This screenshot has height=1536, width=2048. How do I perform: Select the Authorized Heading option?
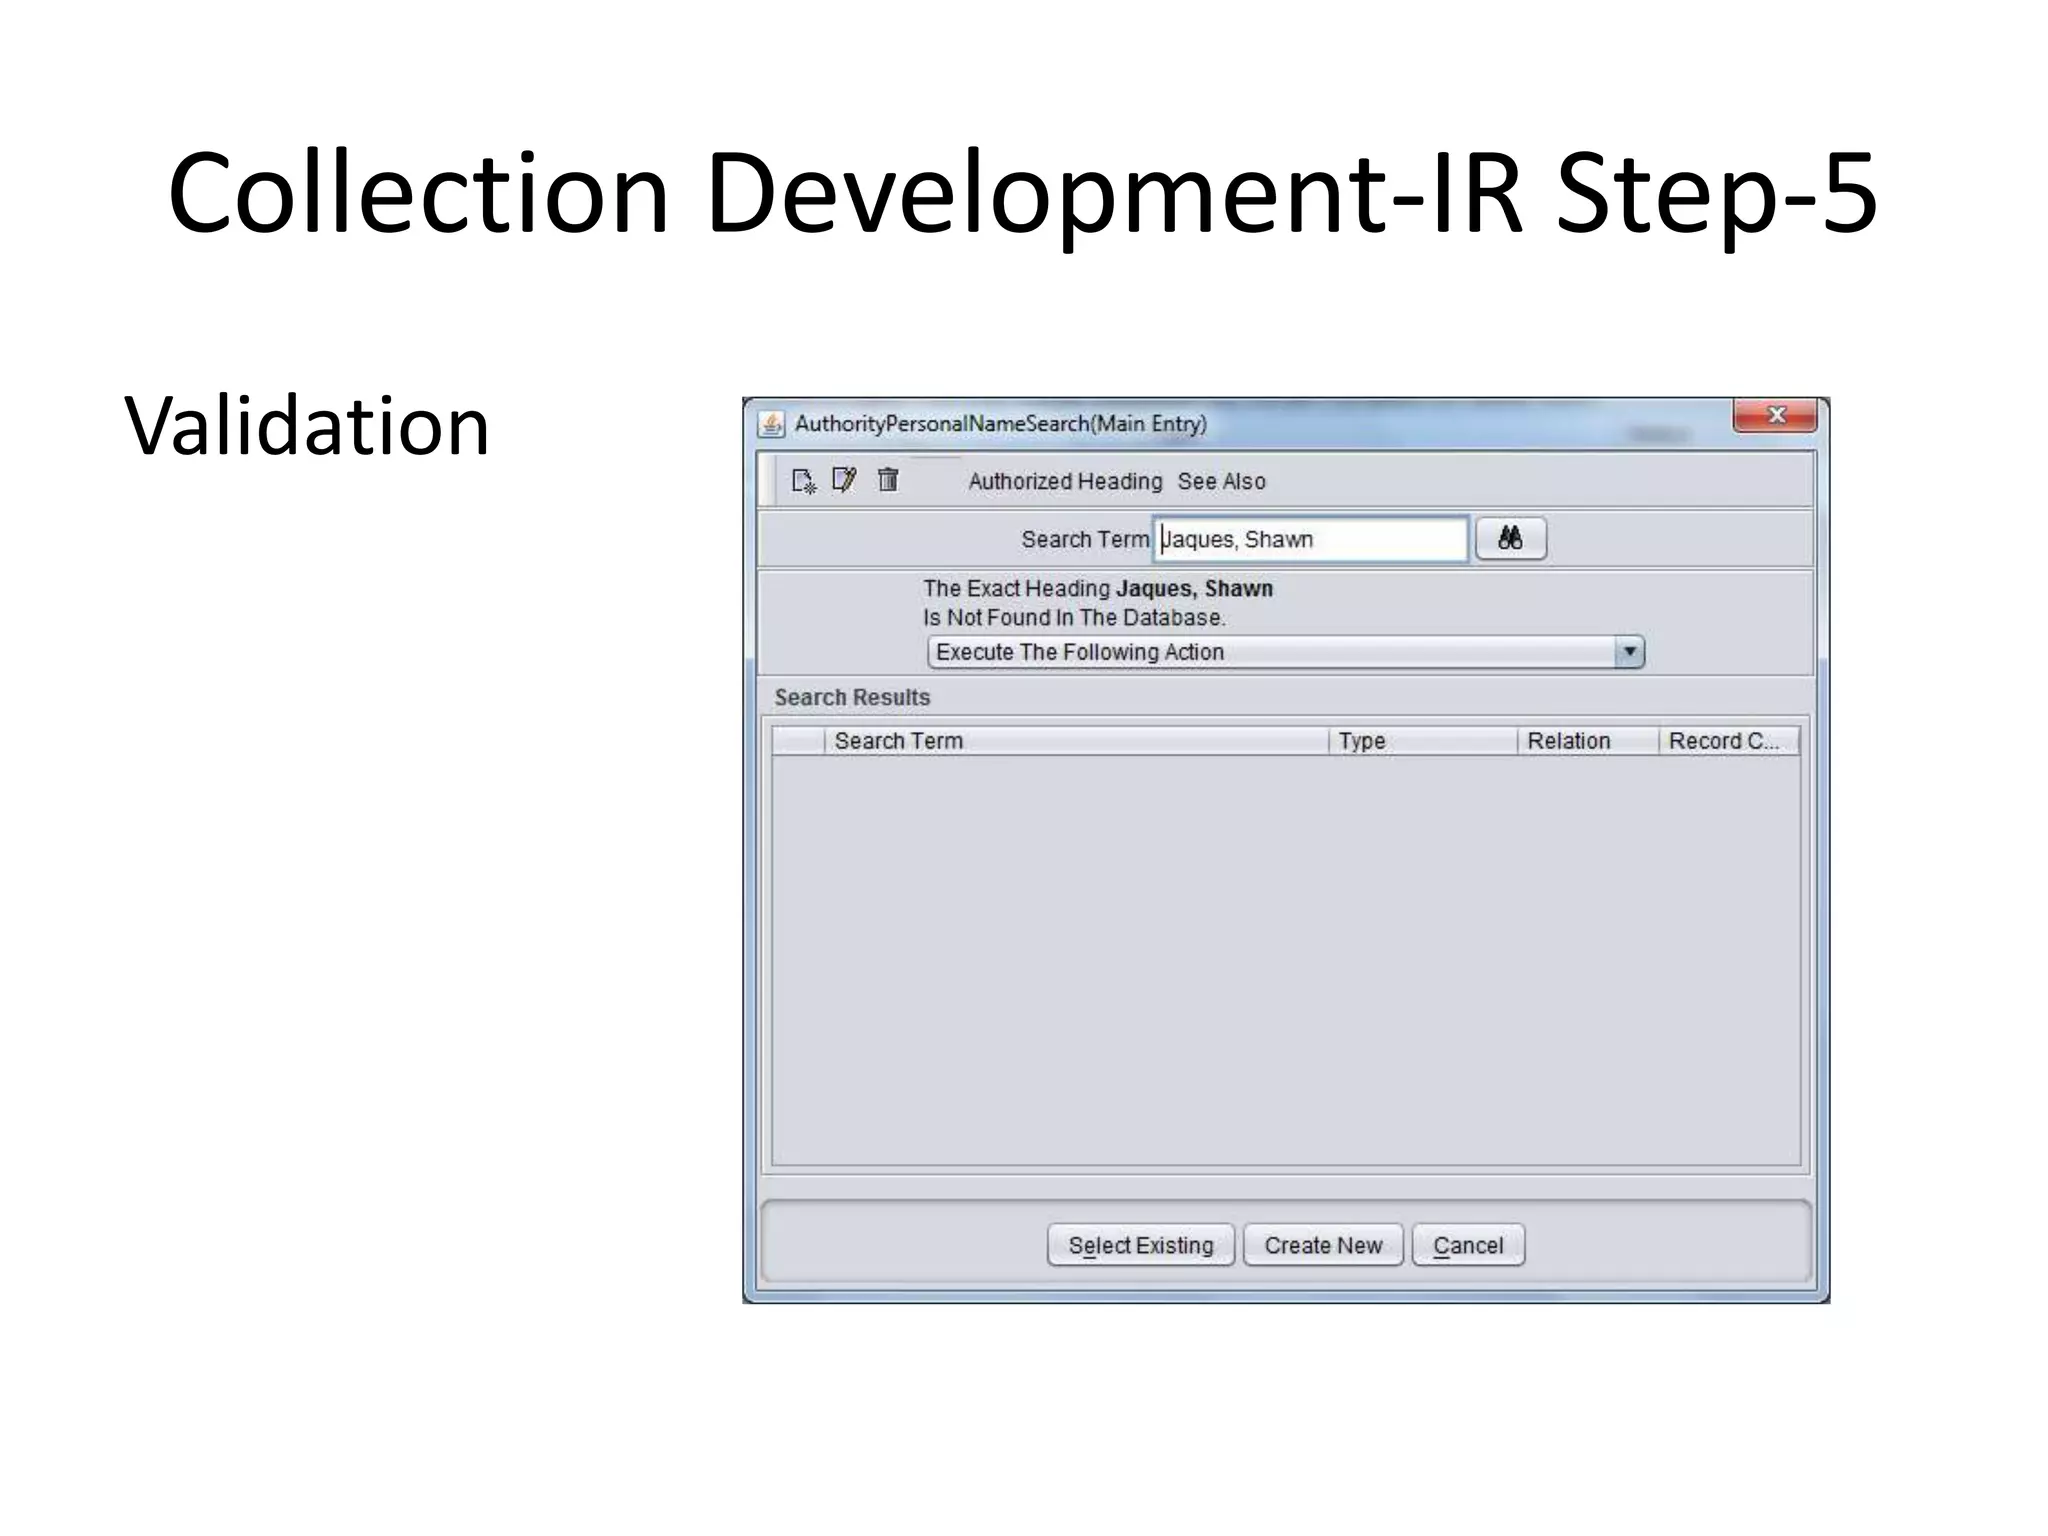(1065, 481)
